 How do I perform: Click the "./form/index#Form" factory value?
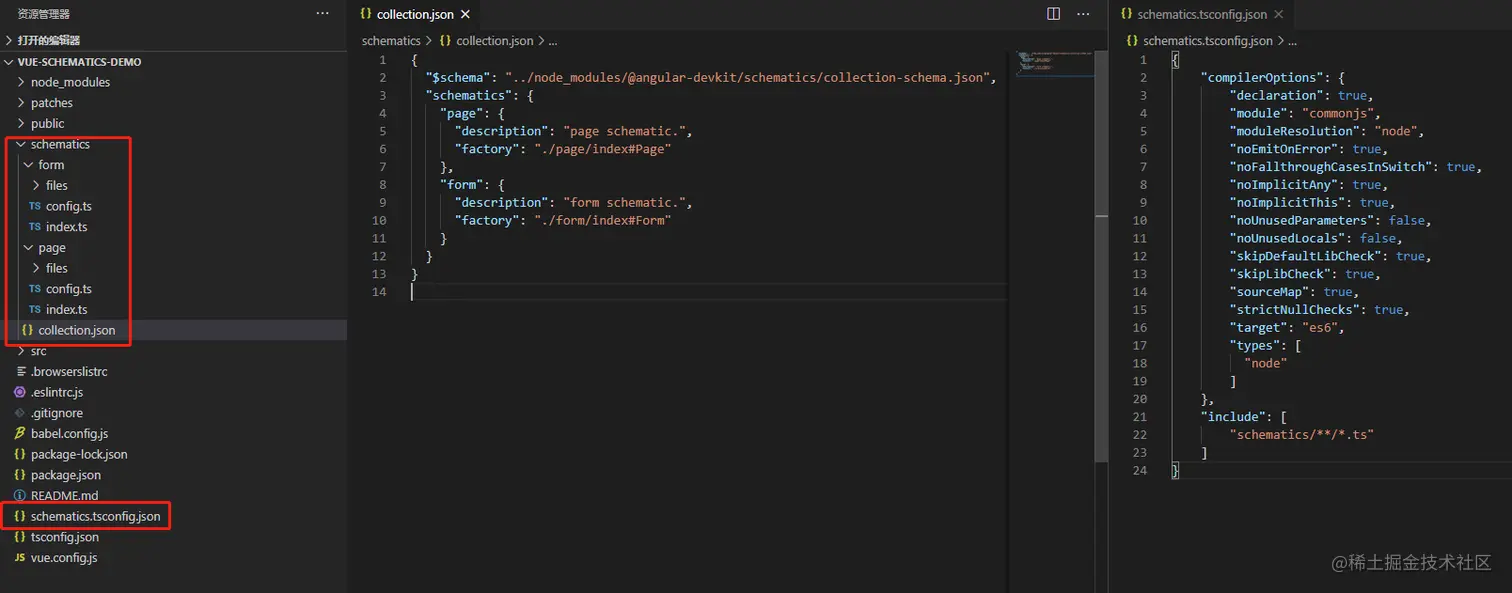[x=602, y=221]
